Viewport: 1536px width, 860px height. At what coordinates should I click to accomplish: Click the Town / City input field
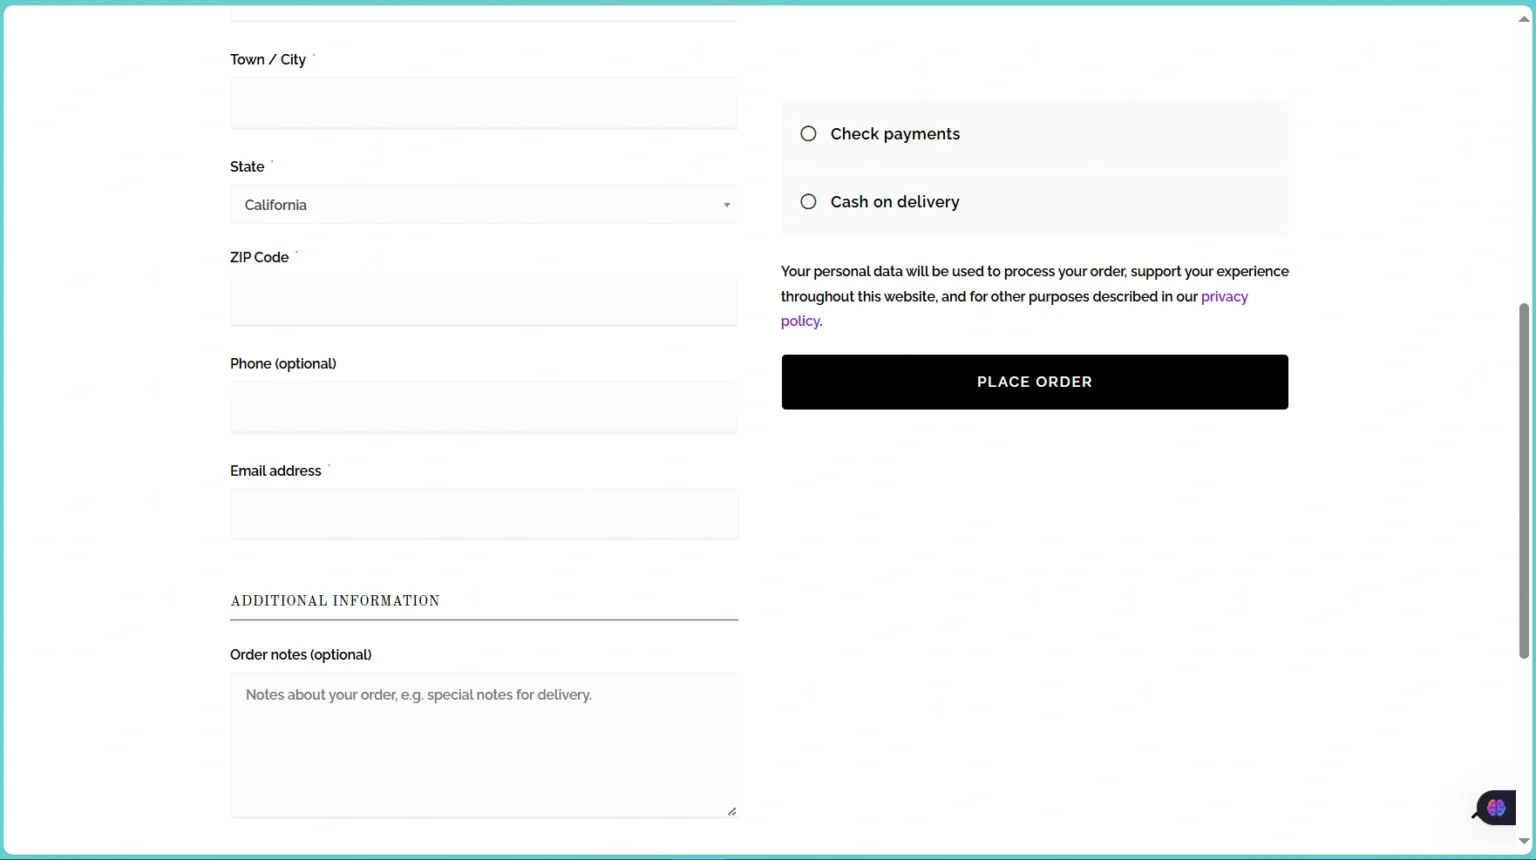coord(483,103)
